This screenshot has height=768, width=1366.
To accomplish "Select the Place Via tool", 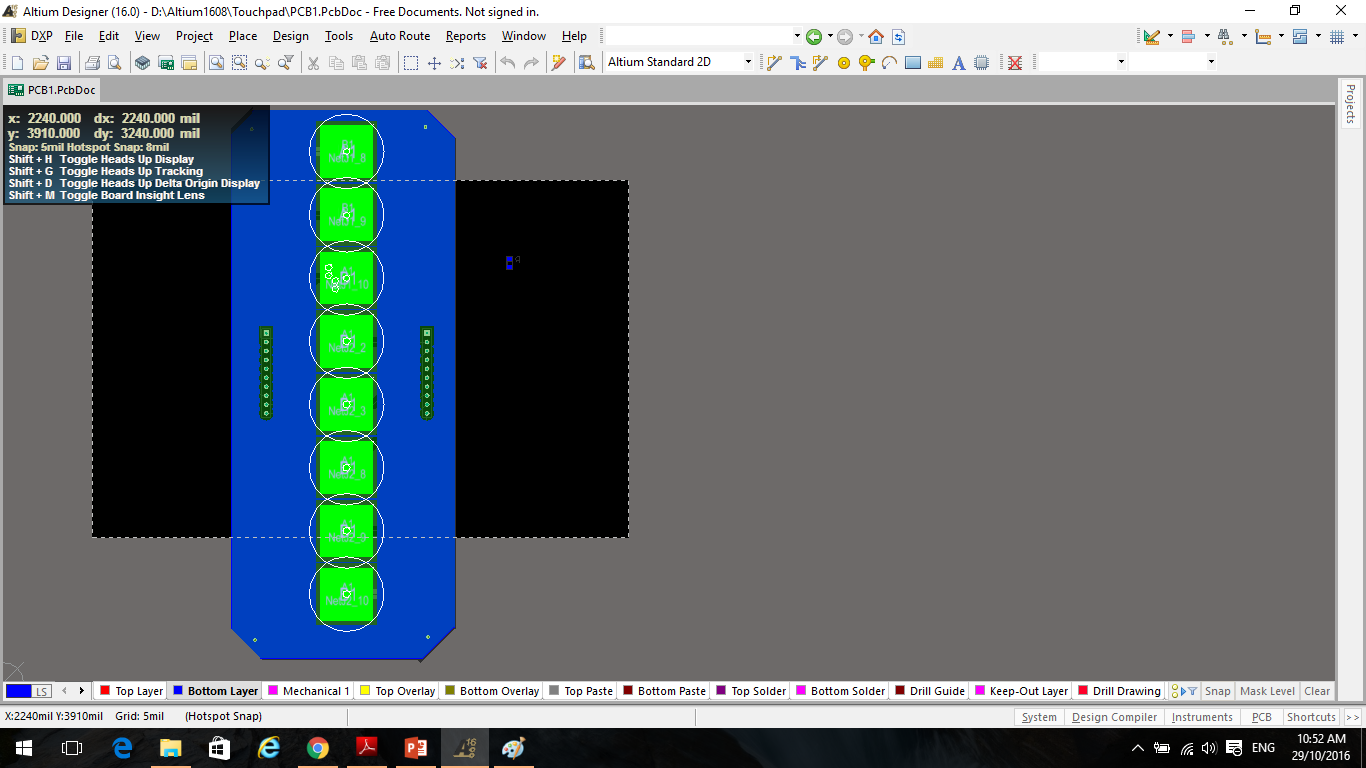I will (866, 62).
